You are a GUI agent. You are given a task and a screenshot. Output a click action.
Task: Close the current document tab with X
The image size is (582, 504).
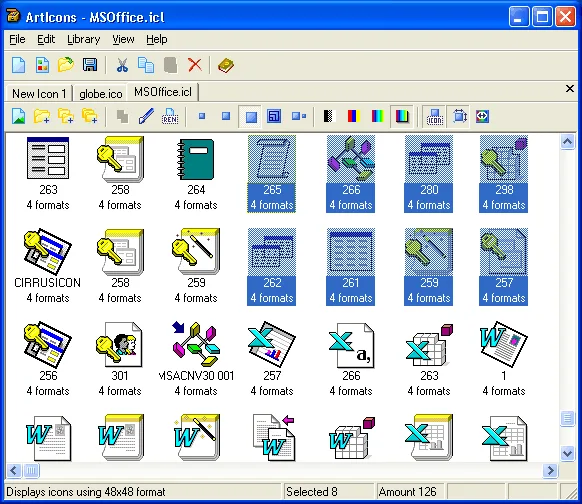(x=570, y=89)
